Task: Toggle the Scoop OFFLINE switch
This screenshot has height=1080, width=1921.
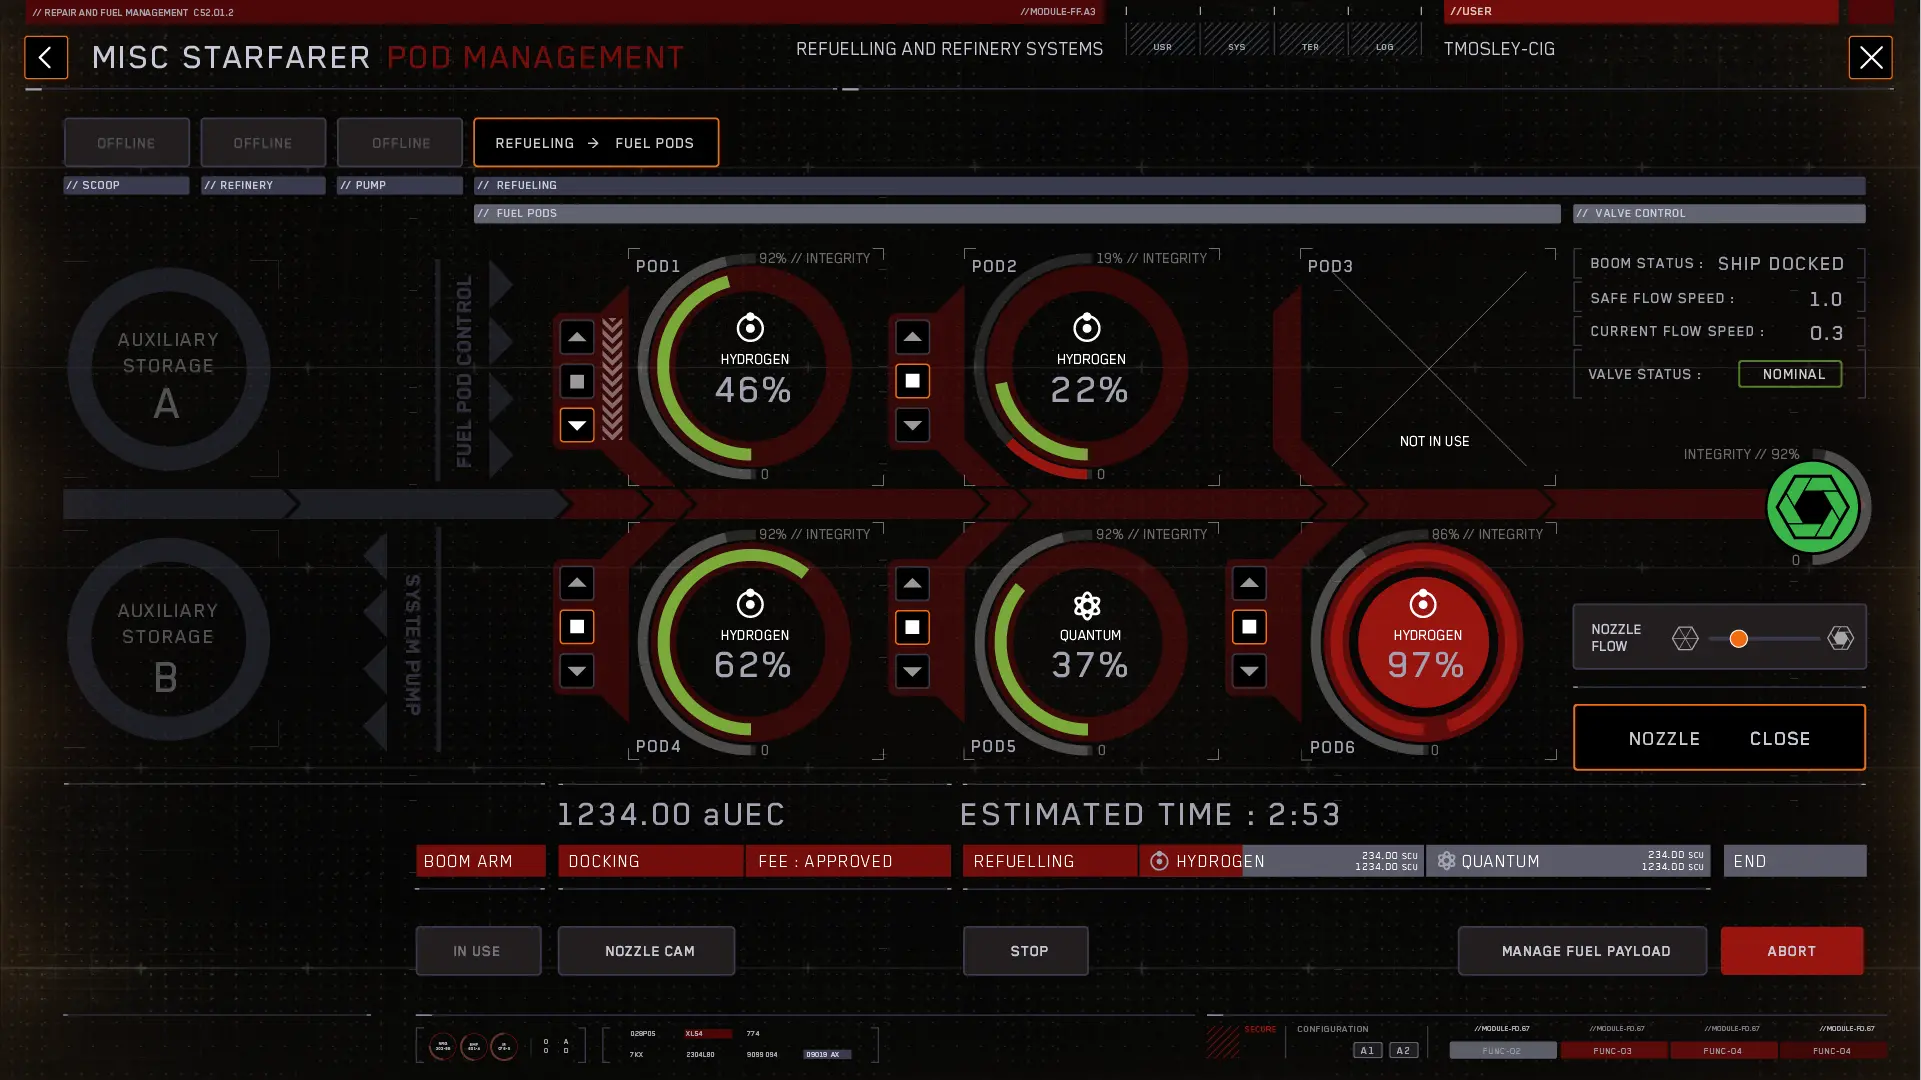Action: [126, 143]
